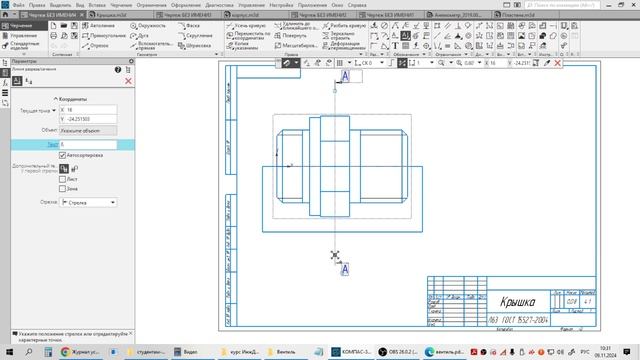Click the highlighted section line tool in ribbon
Screen dimensions: 640x360
coord(405,36)
